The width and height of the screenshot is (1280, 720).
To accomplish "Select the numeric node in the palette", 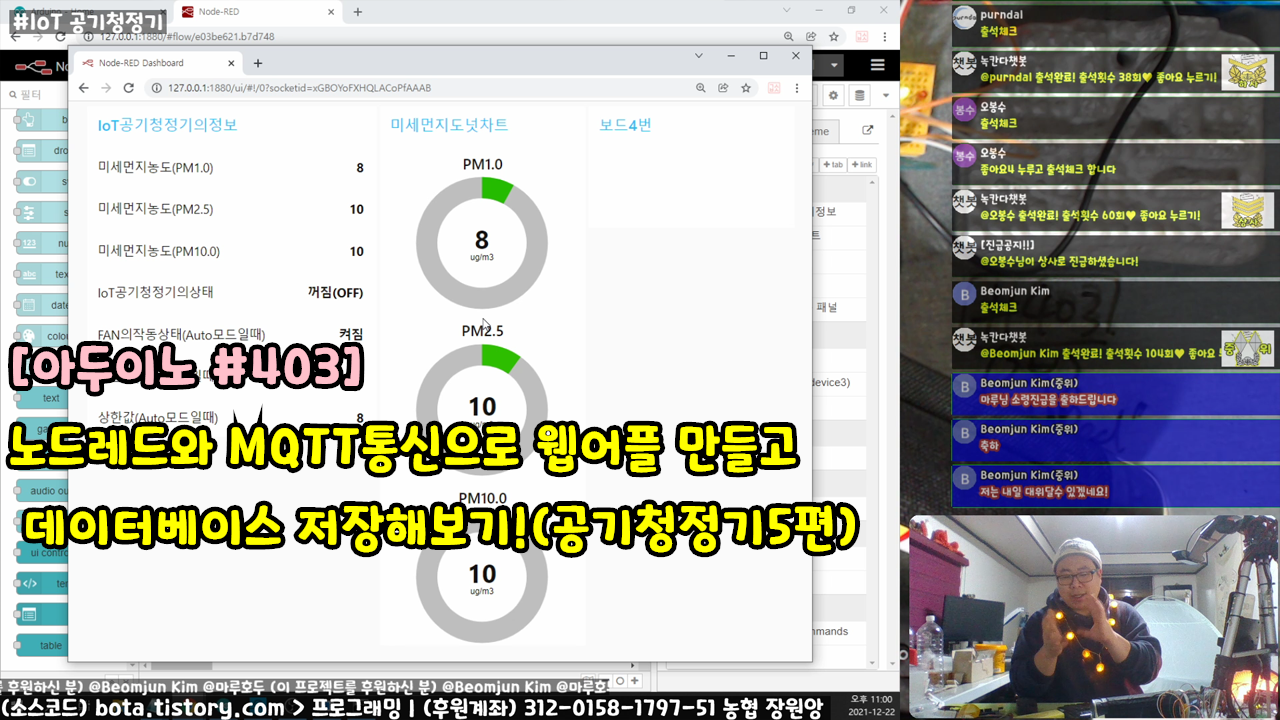I will click(x=42, y=243).
